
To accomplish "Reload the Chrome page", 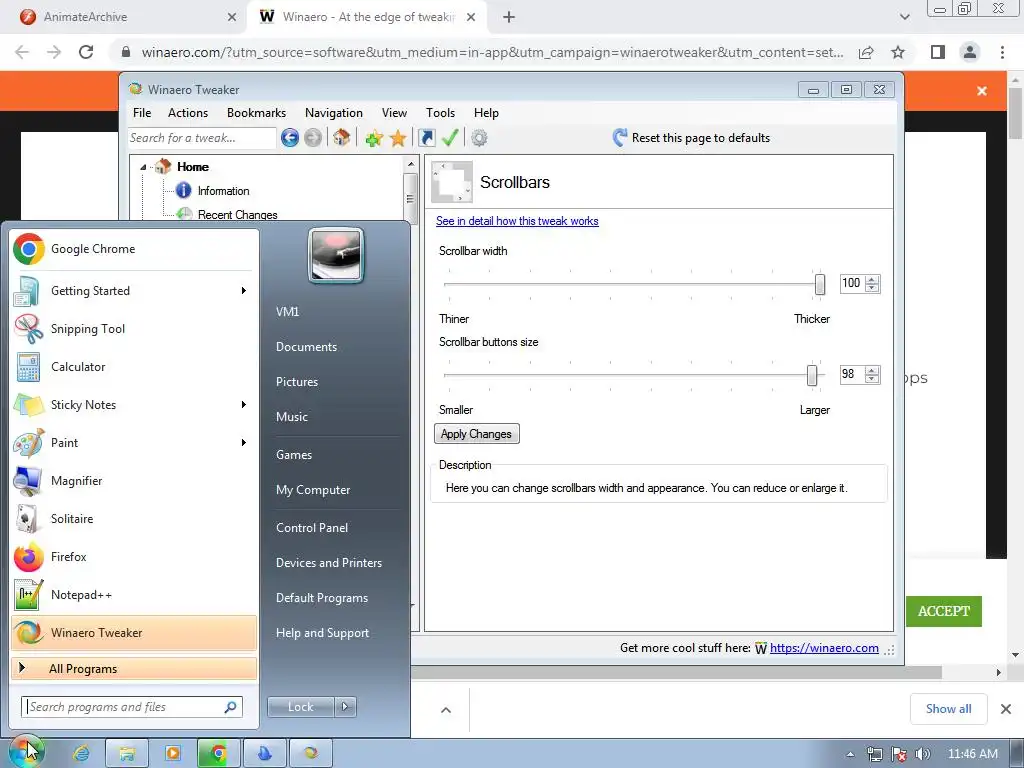I will tap(86, 52).
